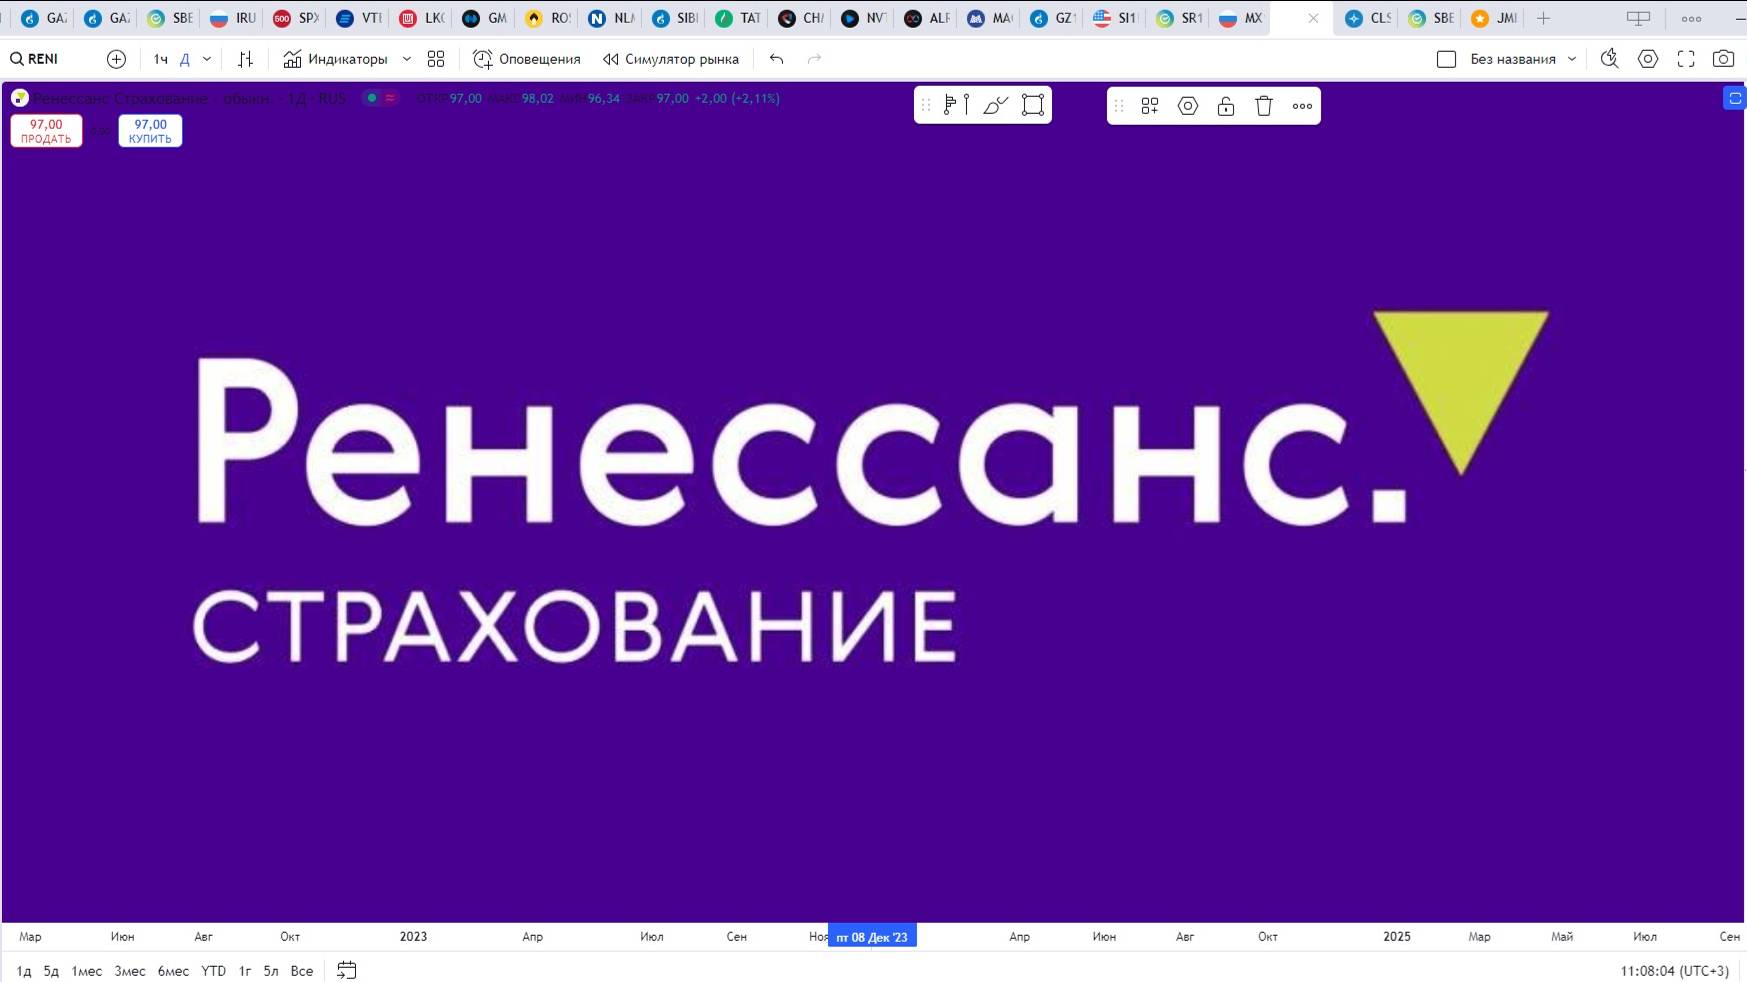1747x982 pixels.
Task: Open the go-to-date calendar icon
Action: coord(346,970)
